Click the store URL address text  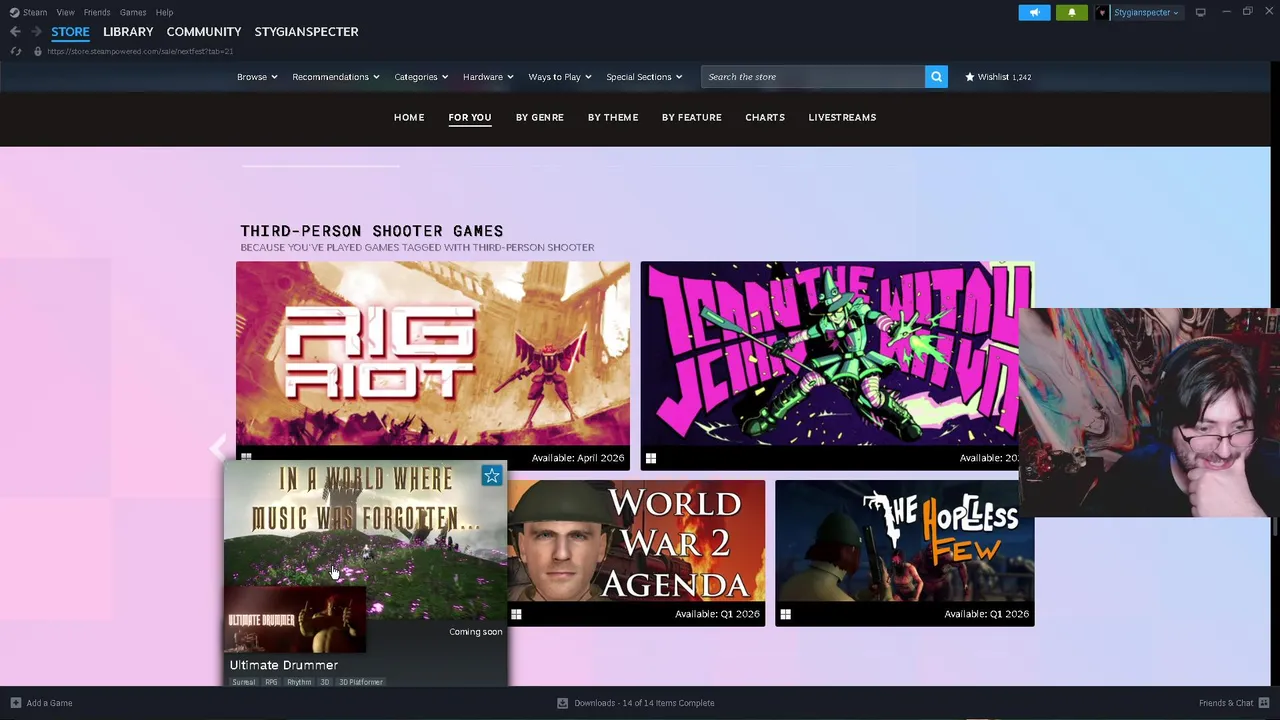[140, 51]
